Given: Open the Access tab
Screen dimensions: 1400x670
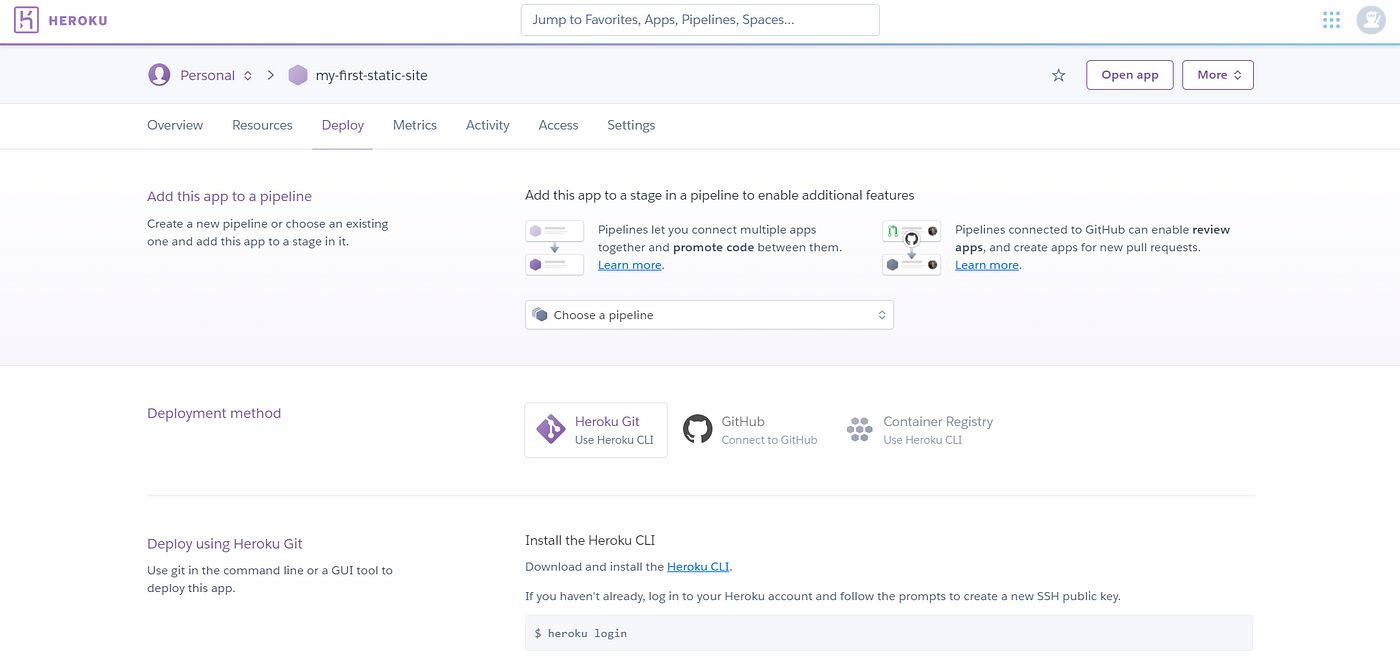Looking at the screenshot, I should (x=558, y=125).
